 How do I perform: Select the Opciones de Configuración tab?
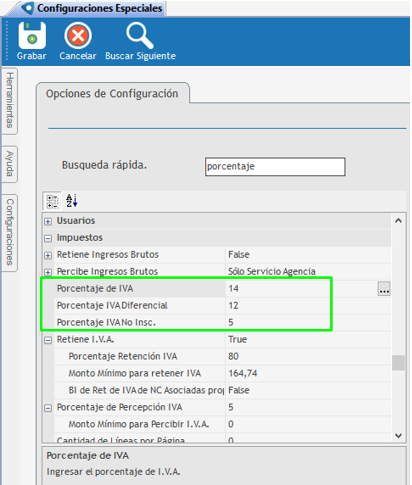112,94
